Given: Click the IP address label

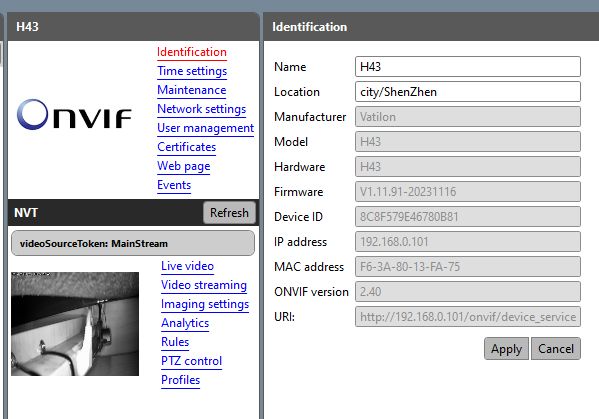Looking at the screenshot, I should 300,242.
